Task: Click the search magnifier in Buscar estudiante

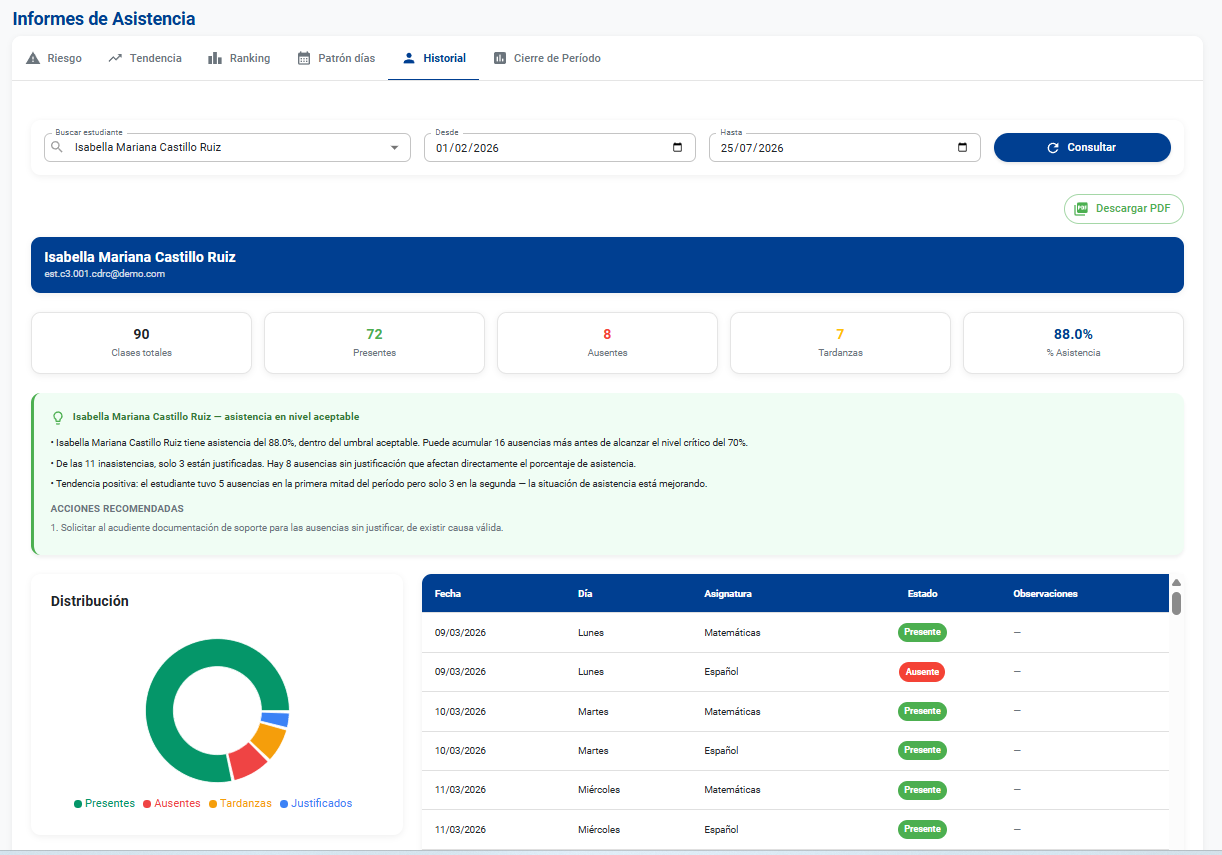Action: [x=56, y=147]
